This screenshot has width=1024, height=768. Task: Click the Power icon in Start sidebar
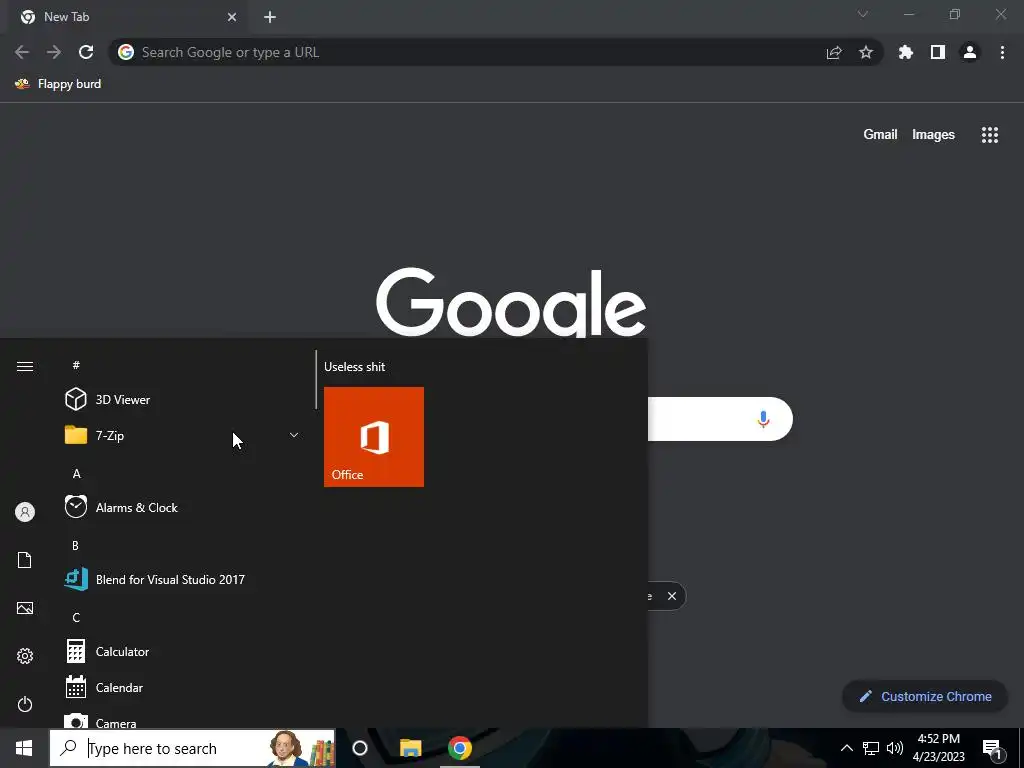[25, 704]
